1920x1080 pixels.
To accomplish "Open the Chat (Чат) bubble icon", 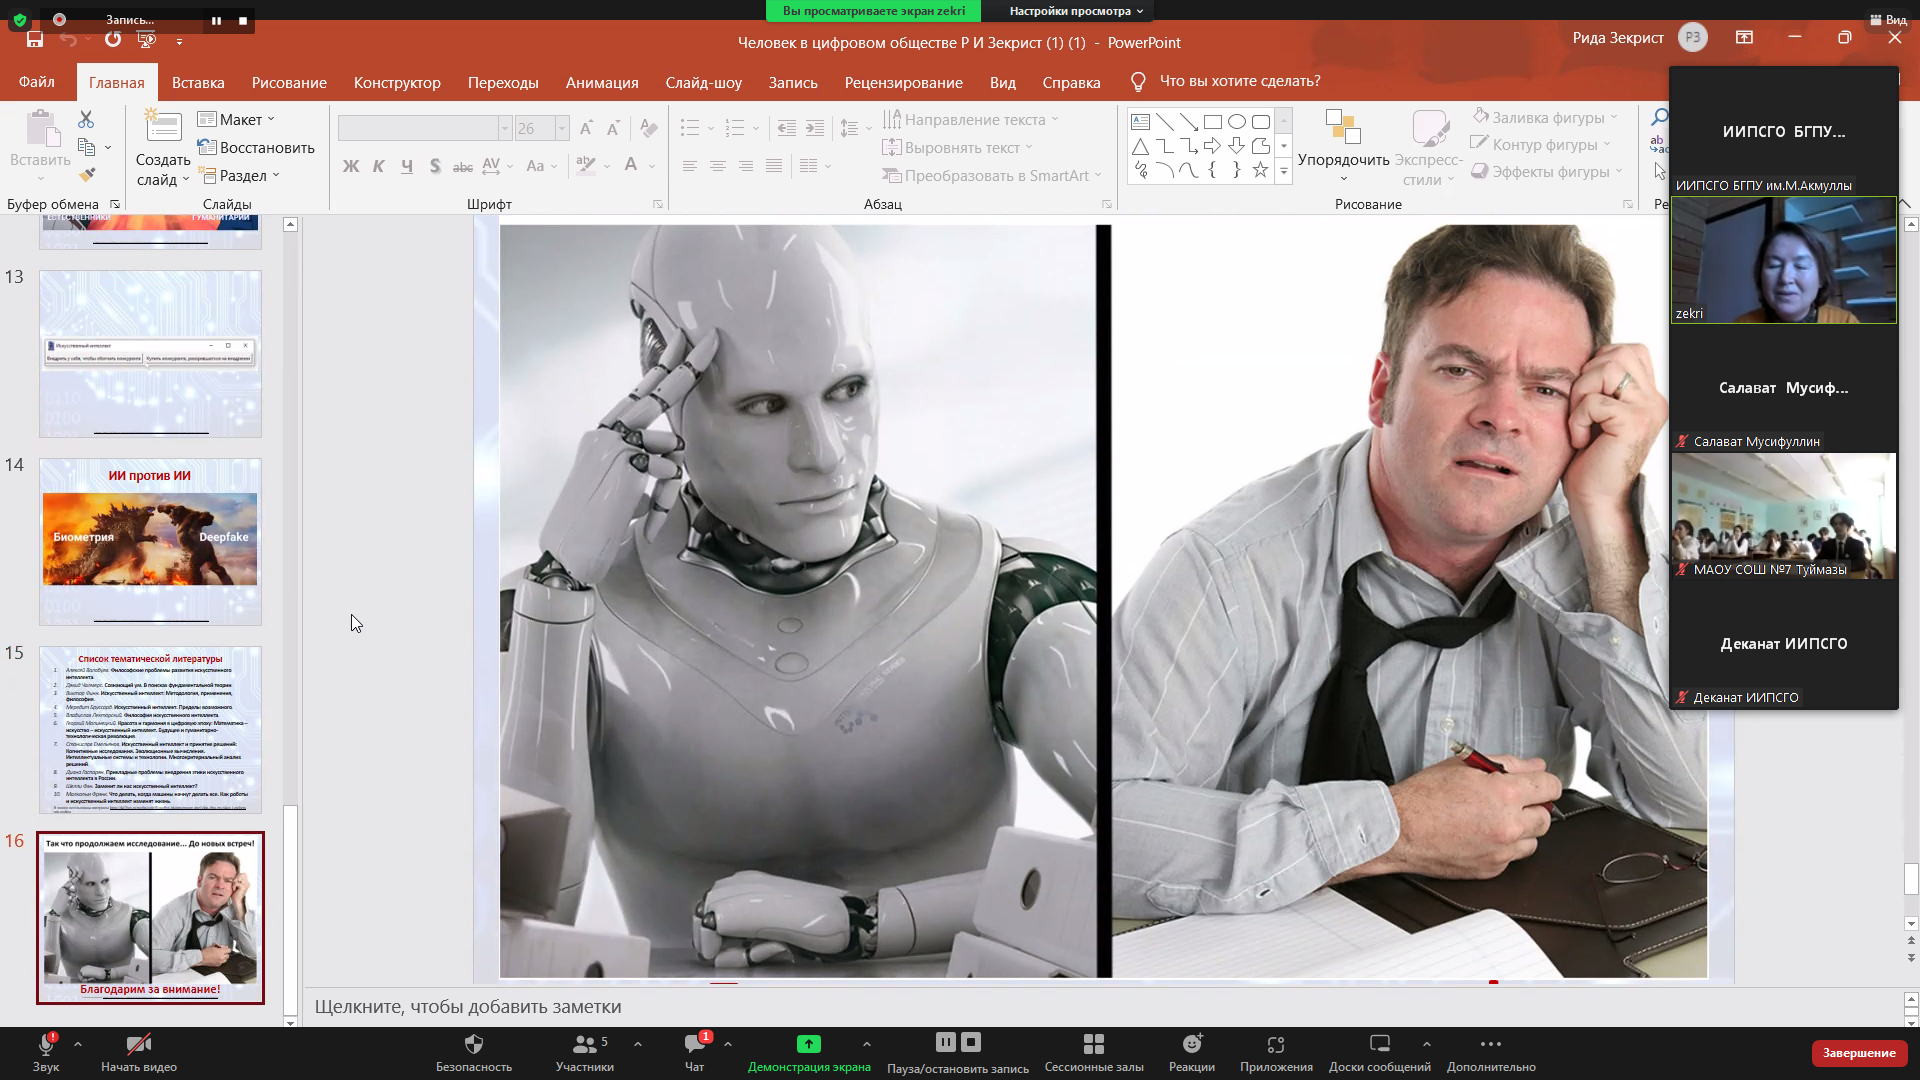I will coord(694,1045).
